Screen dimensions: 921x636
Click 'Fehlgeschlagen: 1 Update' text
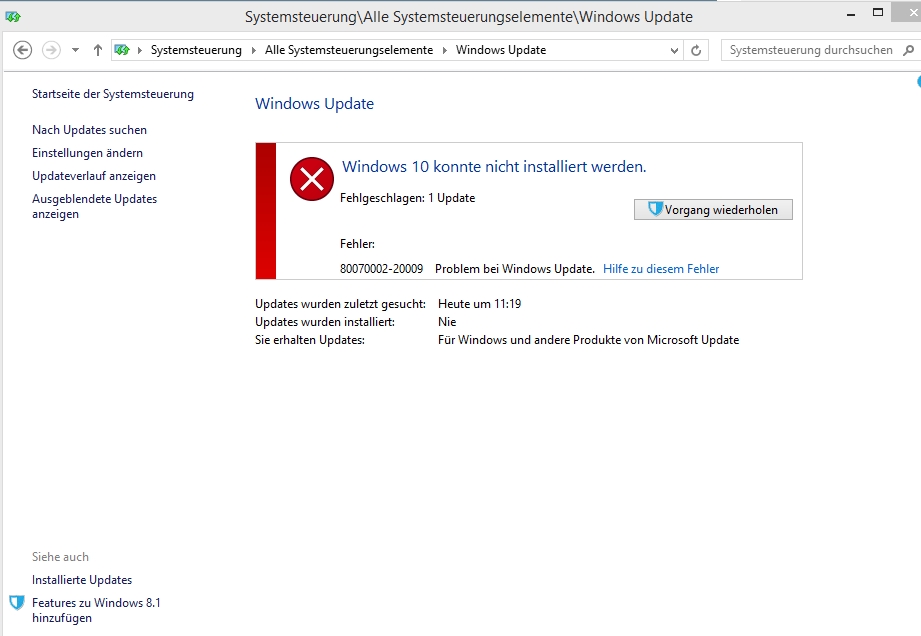point(407,198)
